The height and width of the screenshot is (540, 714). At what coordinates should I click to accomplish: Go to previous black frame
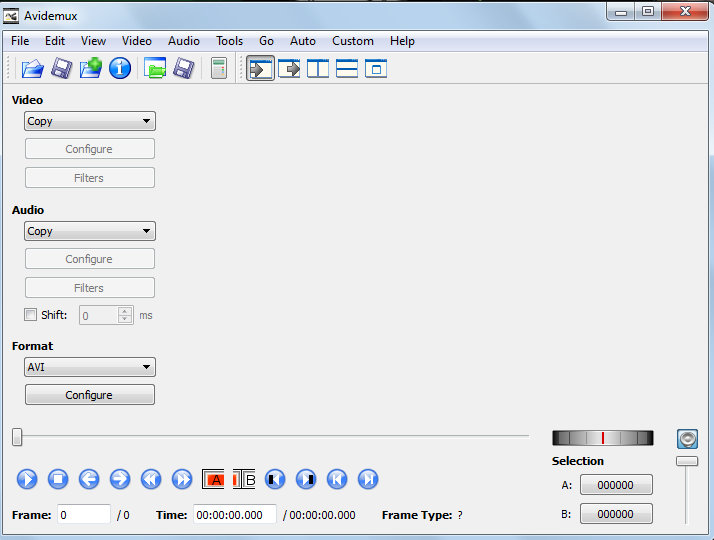pos(275,479)
